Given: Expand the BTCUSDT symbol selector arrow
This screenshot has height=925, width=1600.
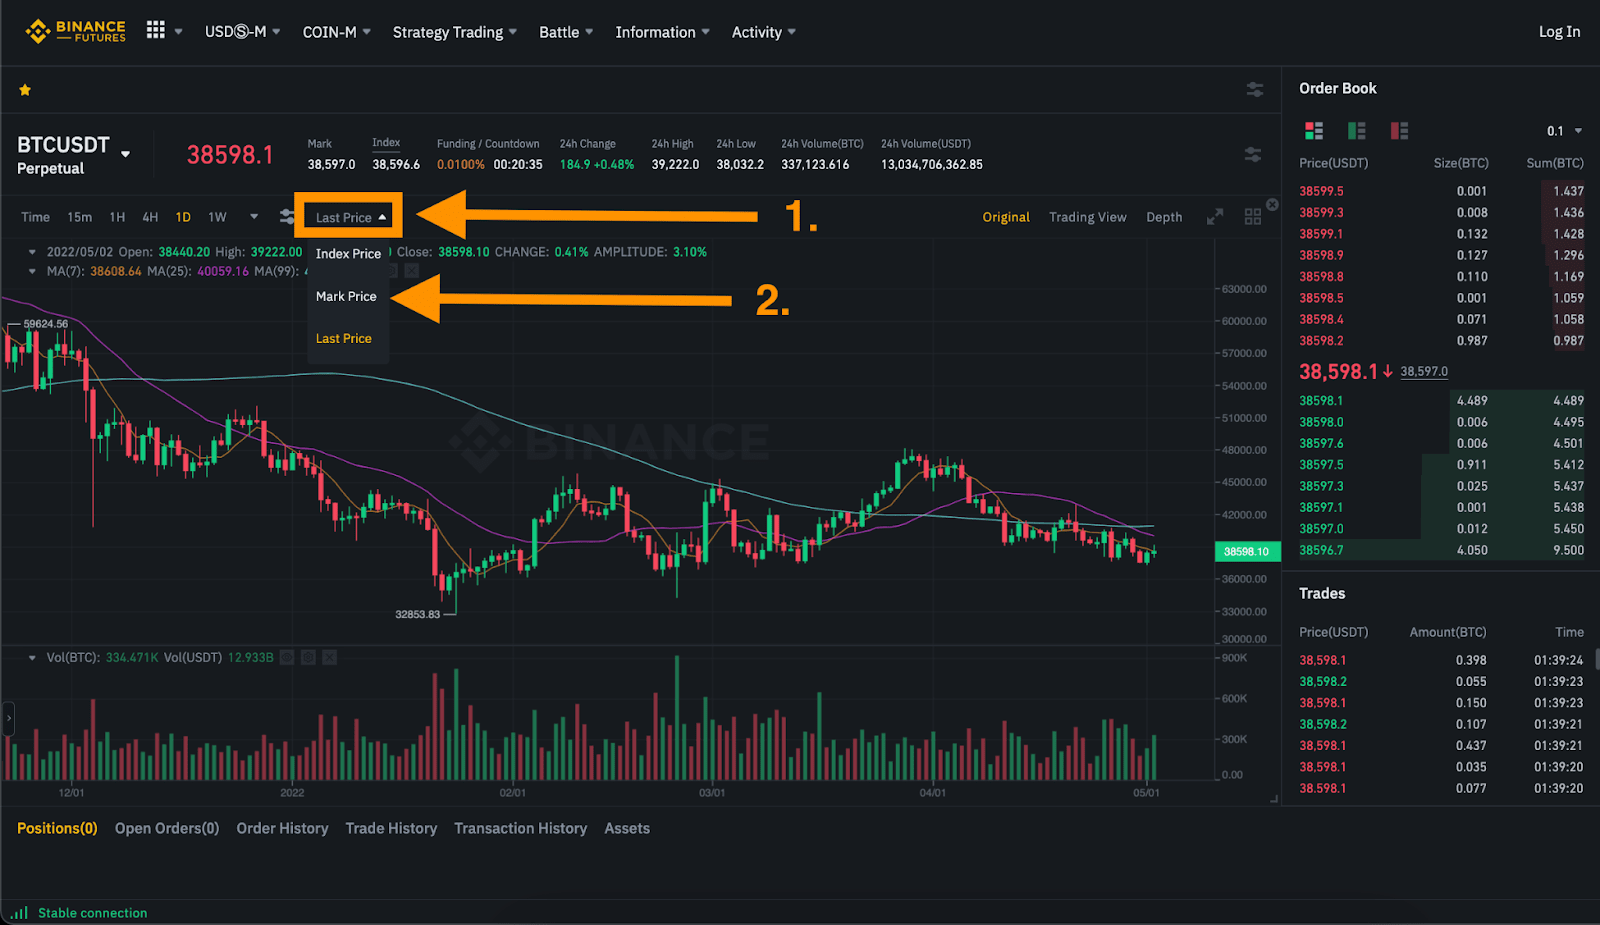Looking at the screenshot, I should pyautogui.click(x=125, y=154).
